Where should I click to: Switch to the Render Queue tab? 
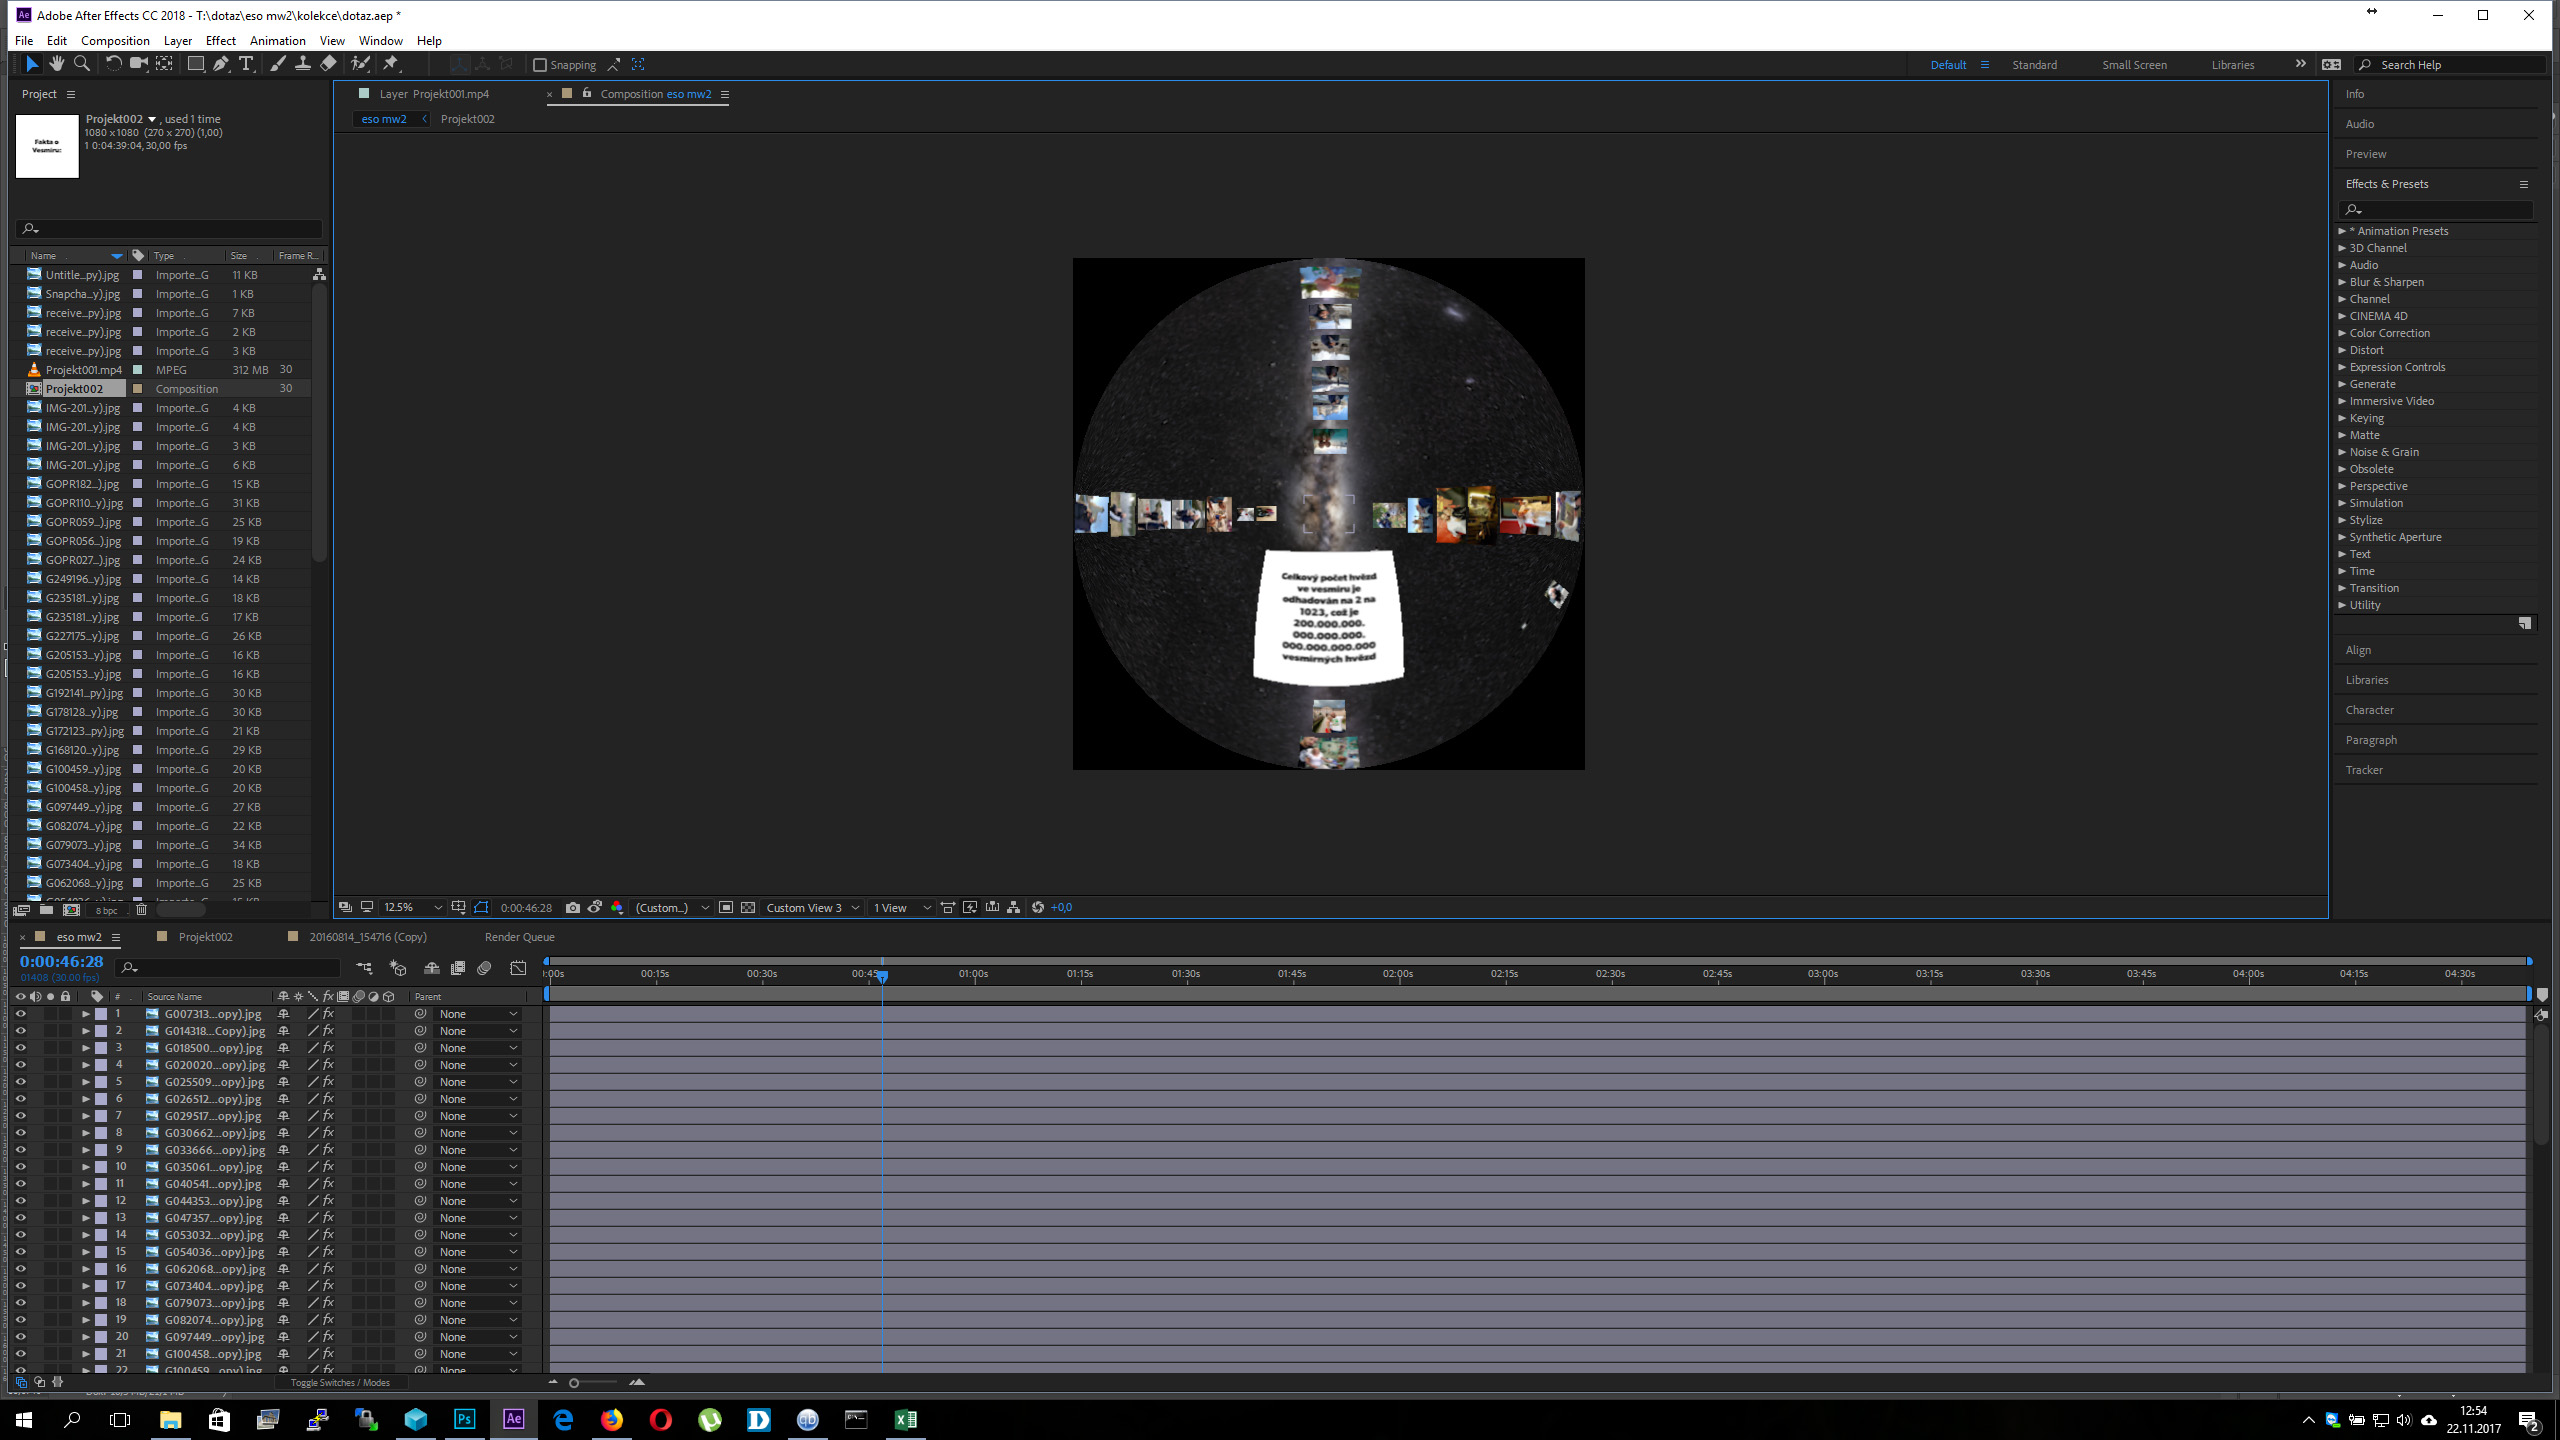point(519,937)
